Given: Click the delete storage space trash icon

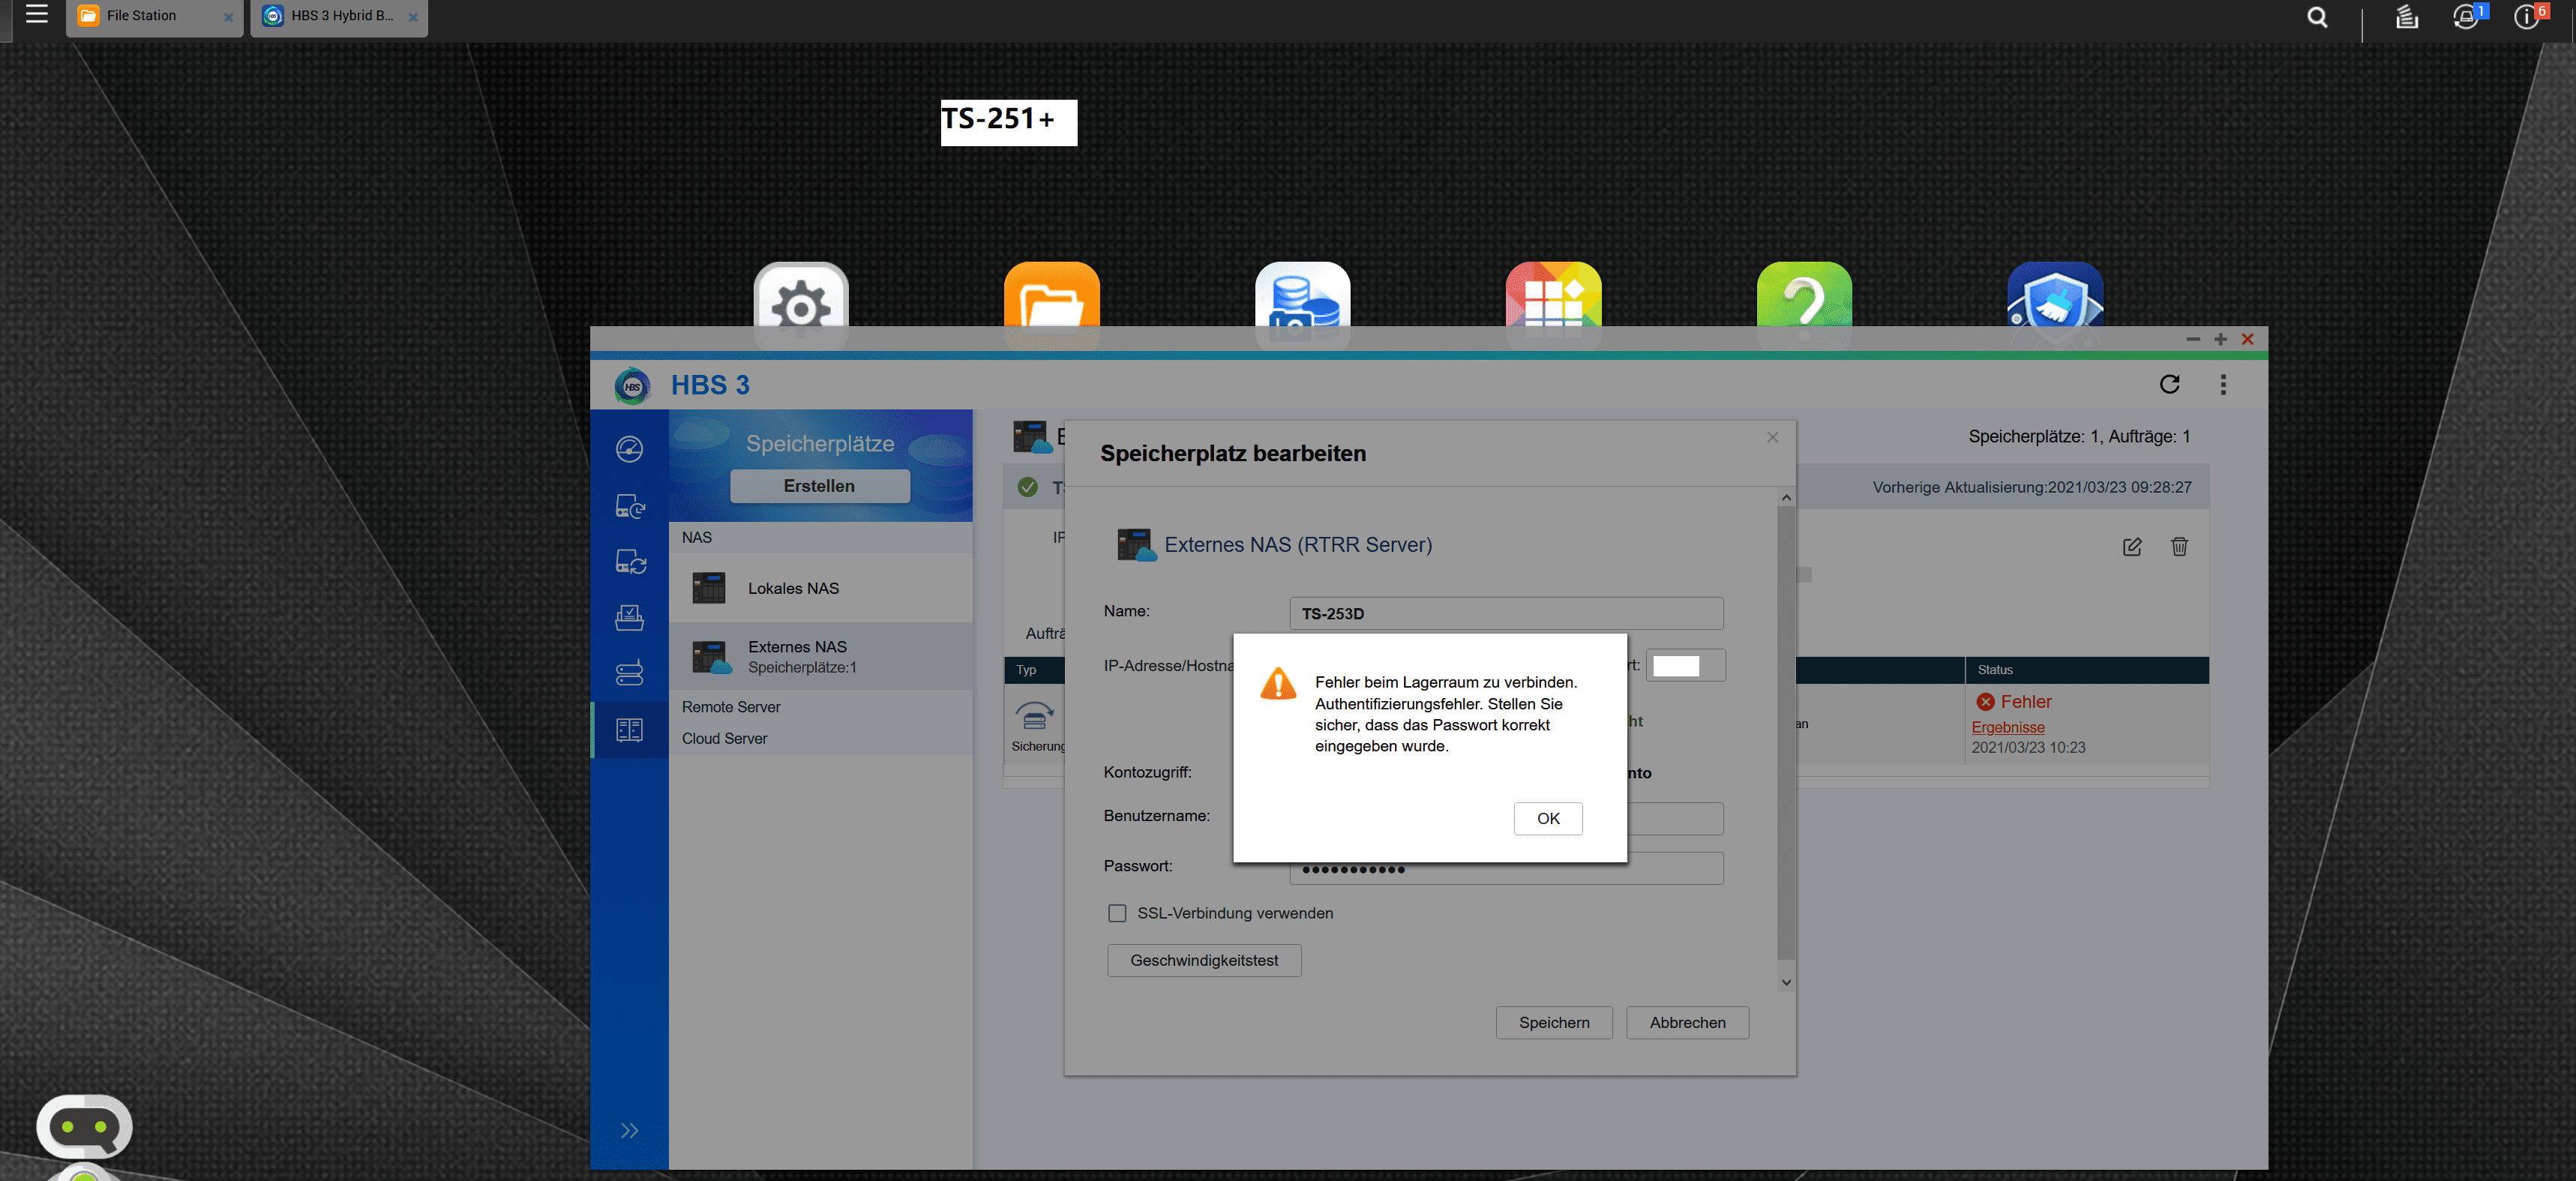Looking at the screenshot, I should coord(2179,546).
